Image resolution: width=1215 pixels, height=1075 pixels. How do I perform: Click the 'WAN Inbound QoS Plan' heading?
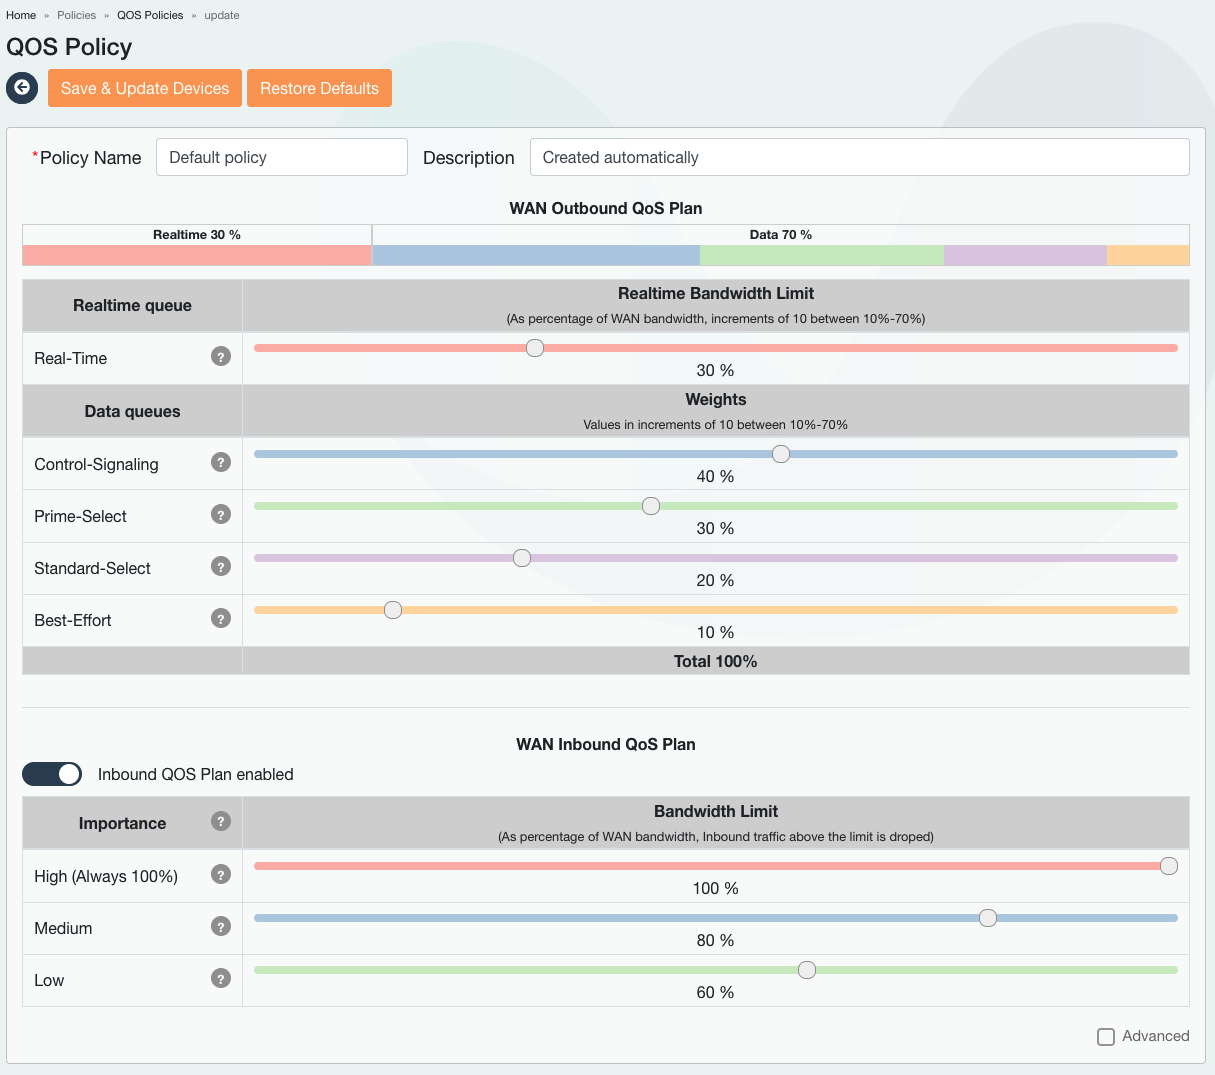click(606, 744)
